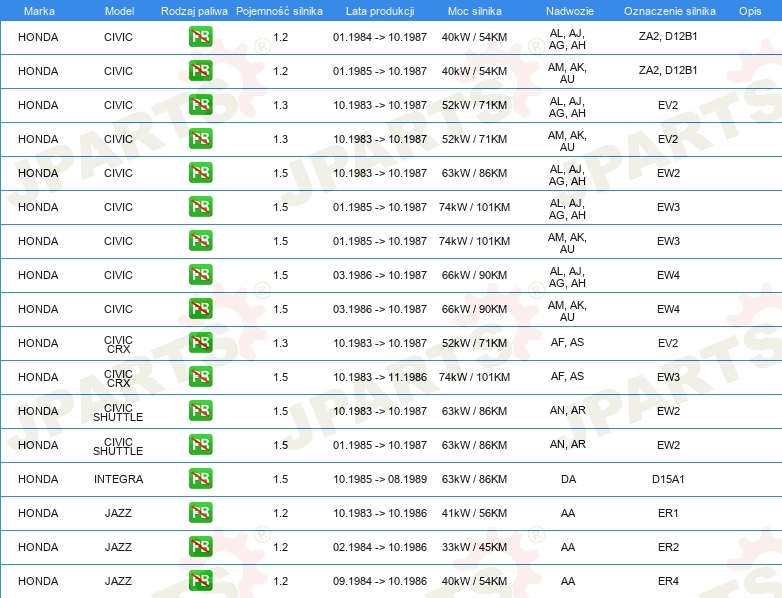The image size is (782, 598).
Task: Click date range 02.1984 -> 10.1986
Action: click(x=380, y=547)
